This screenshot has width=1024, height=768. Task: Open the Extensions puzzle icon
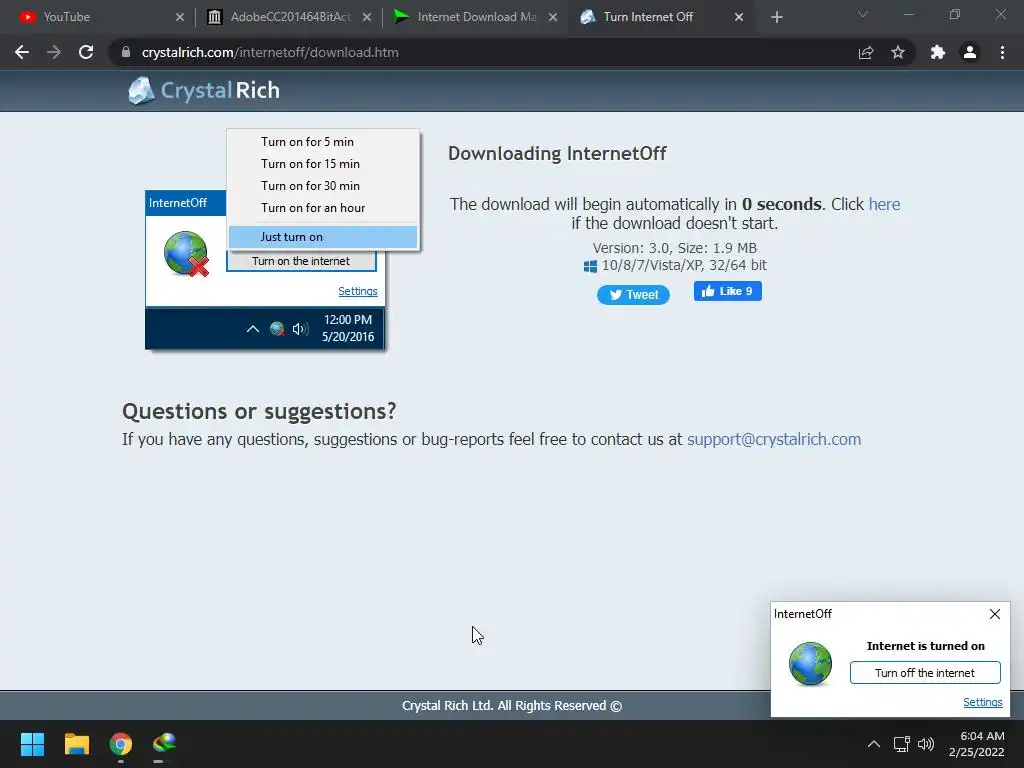click(x=938, y=52)
